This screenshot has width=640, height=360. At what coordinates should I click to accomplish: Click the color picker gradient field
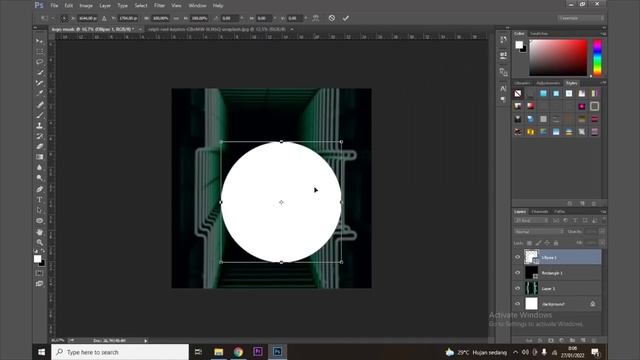tap(558, 58)
